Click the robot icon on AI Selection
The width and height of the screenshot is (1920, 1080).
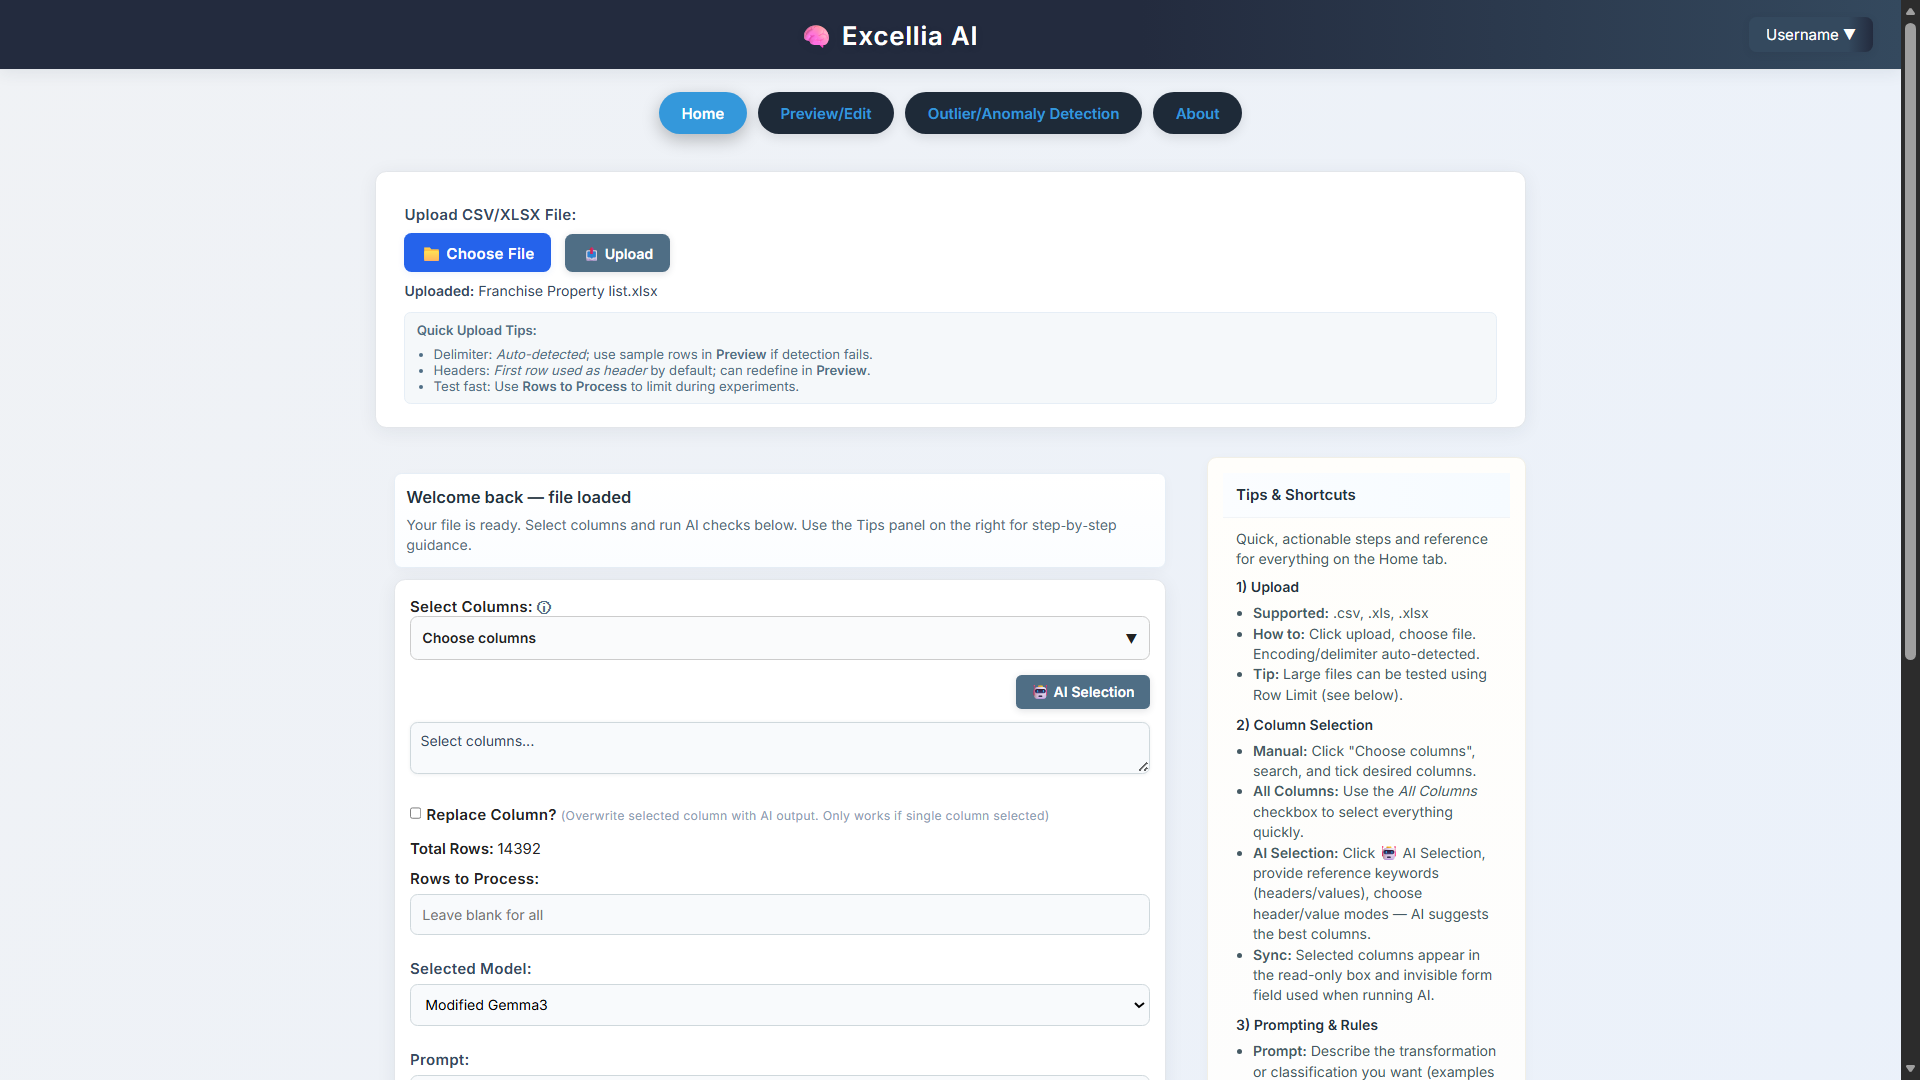click(x=1040, y=692)
